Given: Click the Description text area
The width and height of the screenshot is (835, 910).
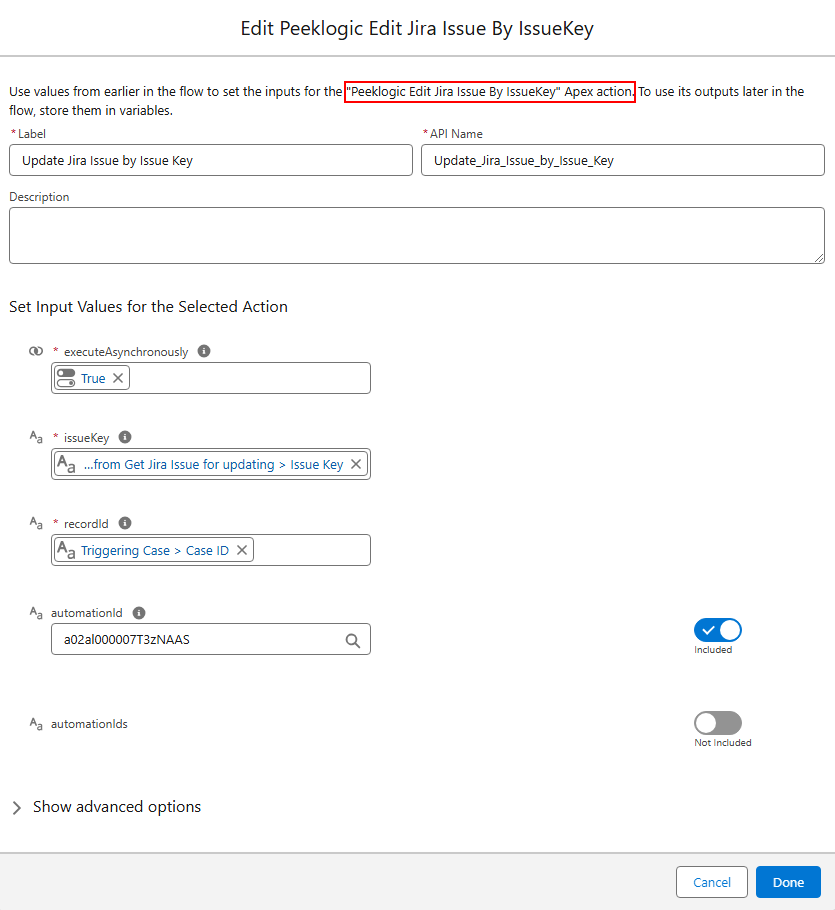Looking at the screenshot, I should point(417,235).
